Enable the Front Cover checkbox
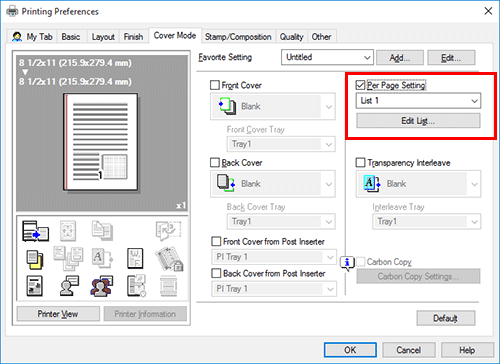 pyautogui.click(x=215, y=85)
